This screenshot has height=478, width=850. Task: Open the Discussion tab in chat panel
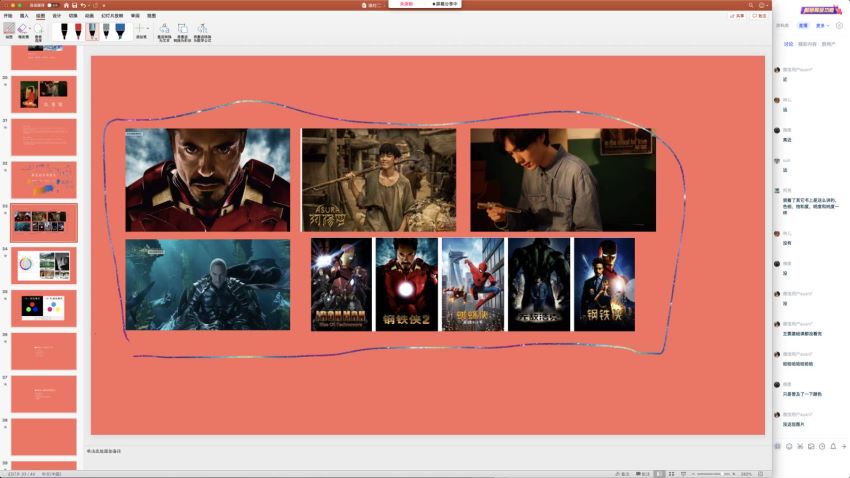click(x=788, y=44)
